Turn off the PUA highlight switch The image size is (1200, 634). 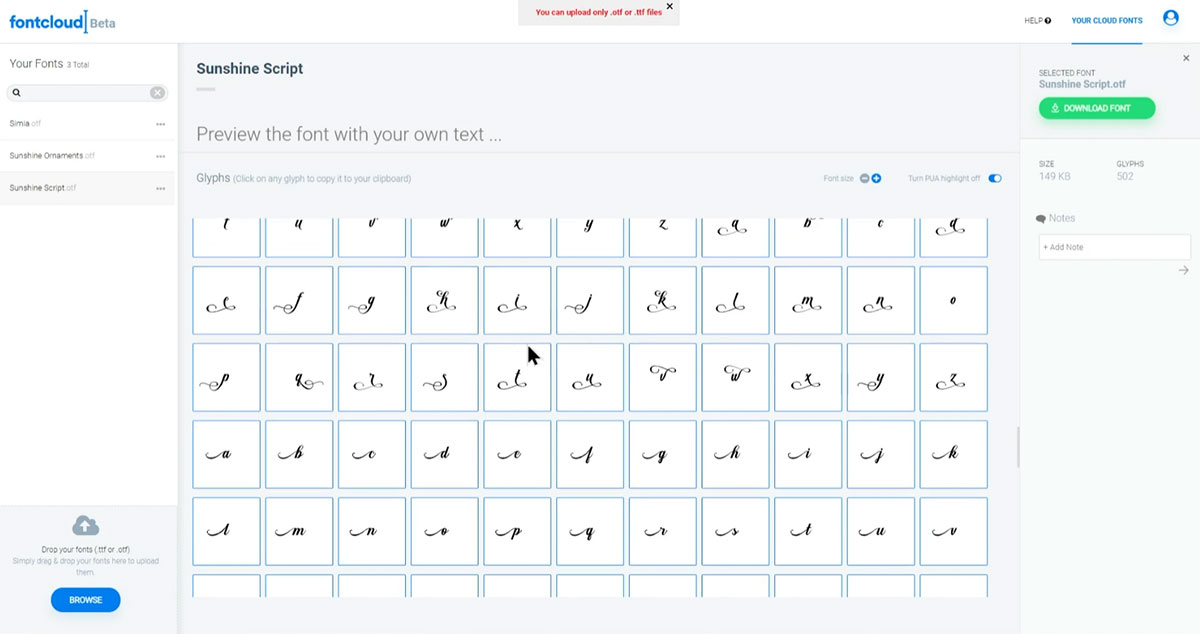click(x=995, y=178)
